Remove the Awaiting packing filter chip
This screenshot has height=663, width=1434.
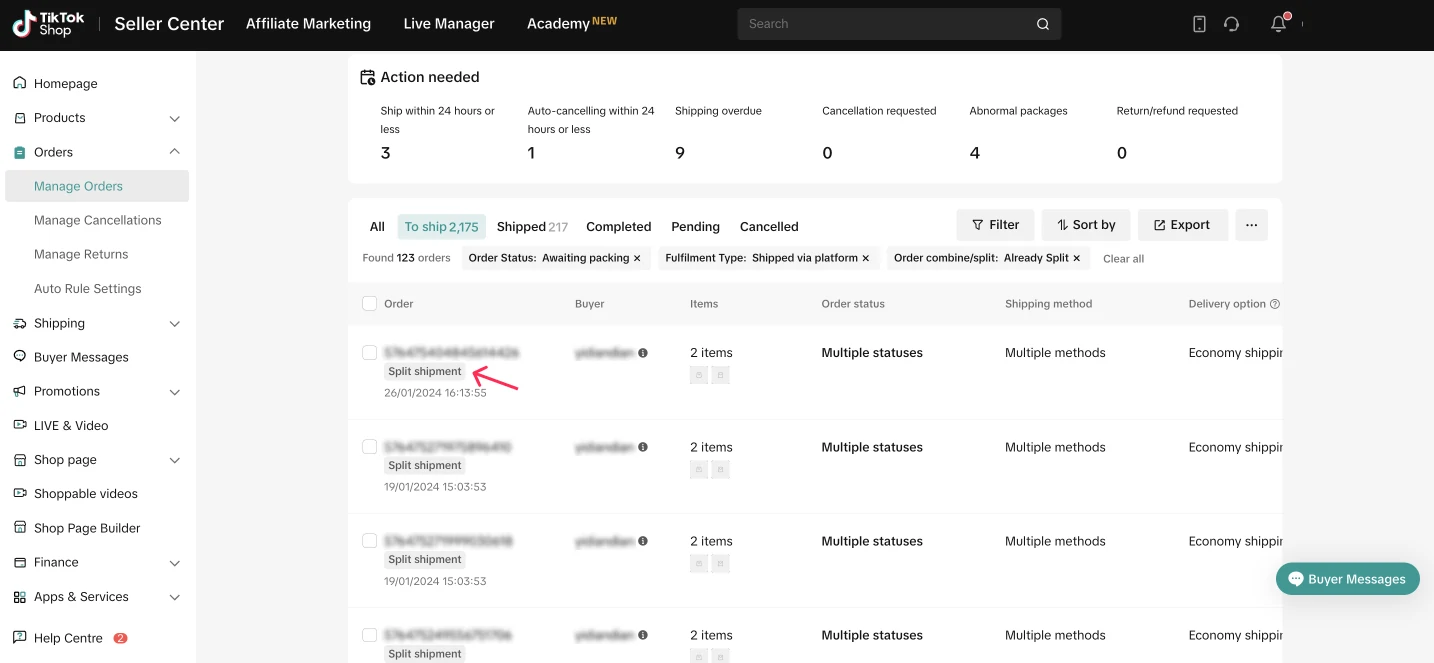tap(637, 258)
